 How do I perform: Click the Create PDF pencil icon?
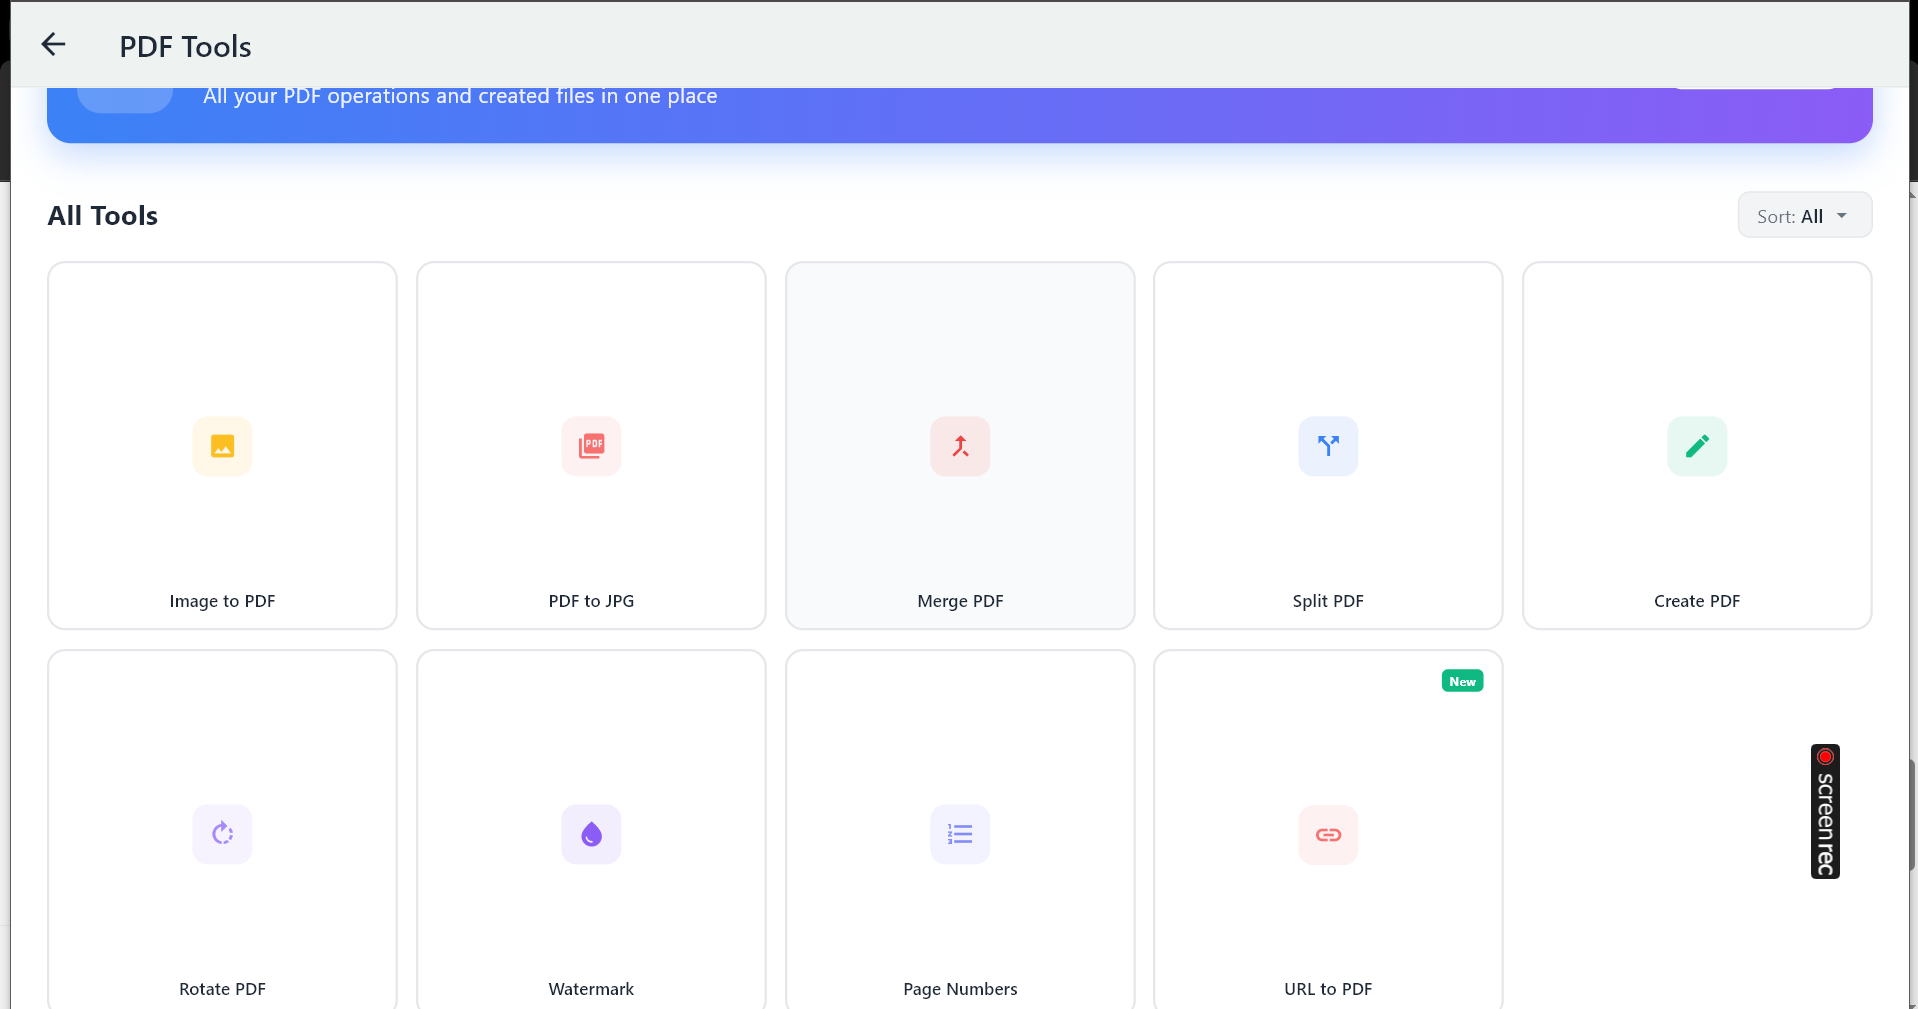(x=1697, y=446)
